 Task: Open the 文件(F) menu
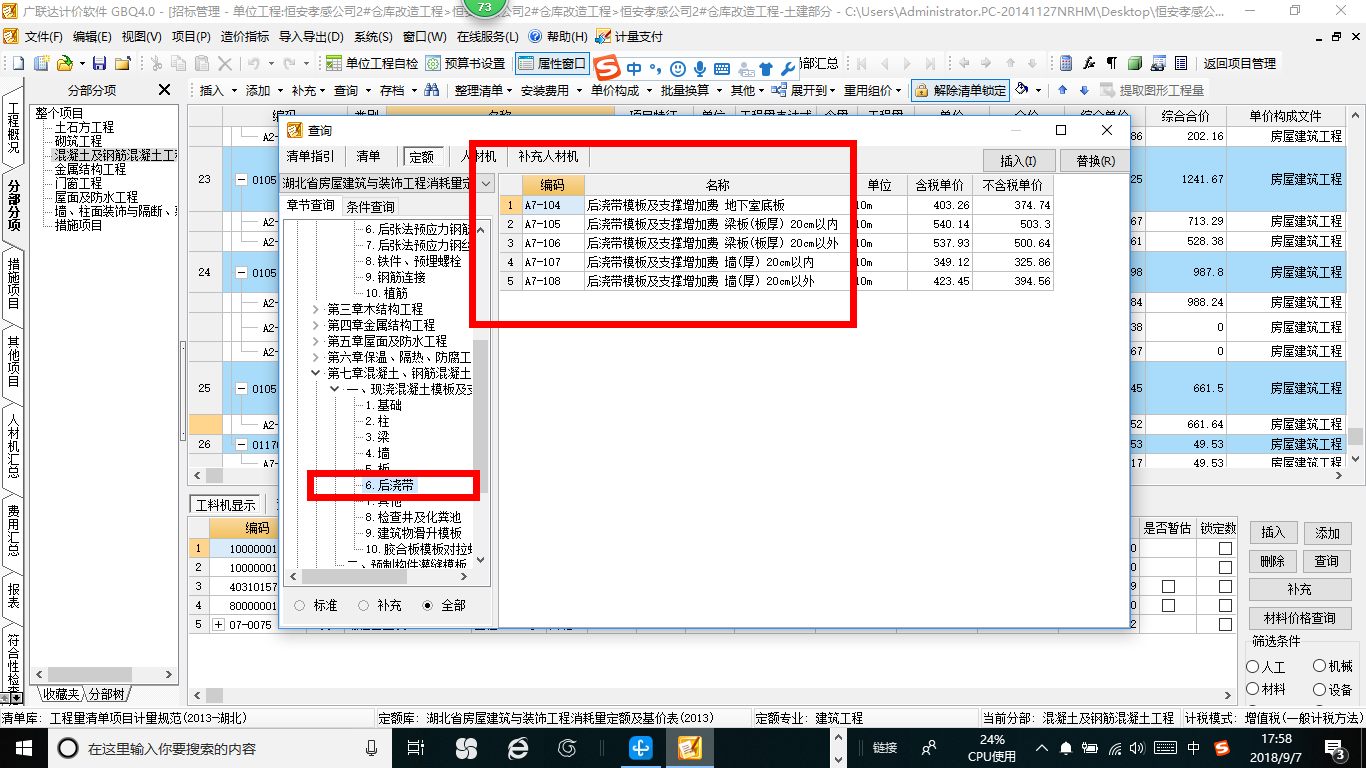pyautogui.click(x=43, y=36)
